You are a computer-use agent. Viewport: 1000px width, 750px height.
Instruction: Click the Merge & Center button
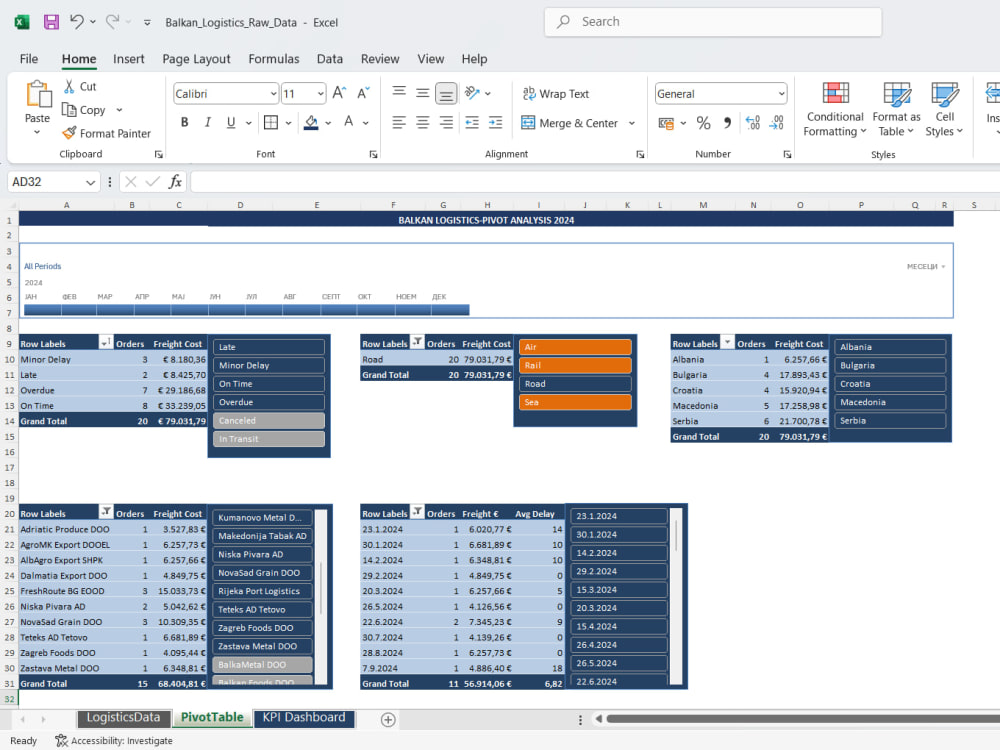click(570, 123)
